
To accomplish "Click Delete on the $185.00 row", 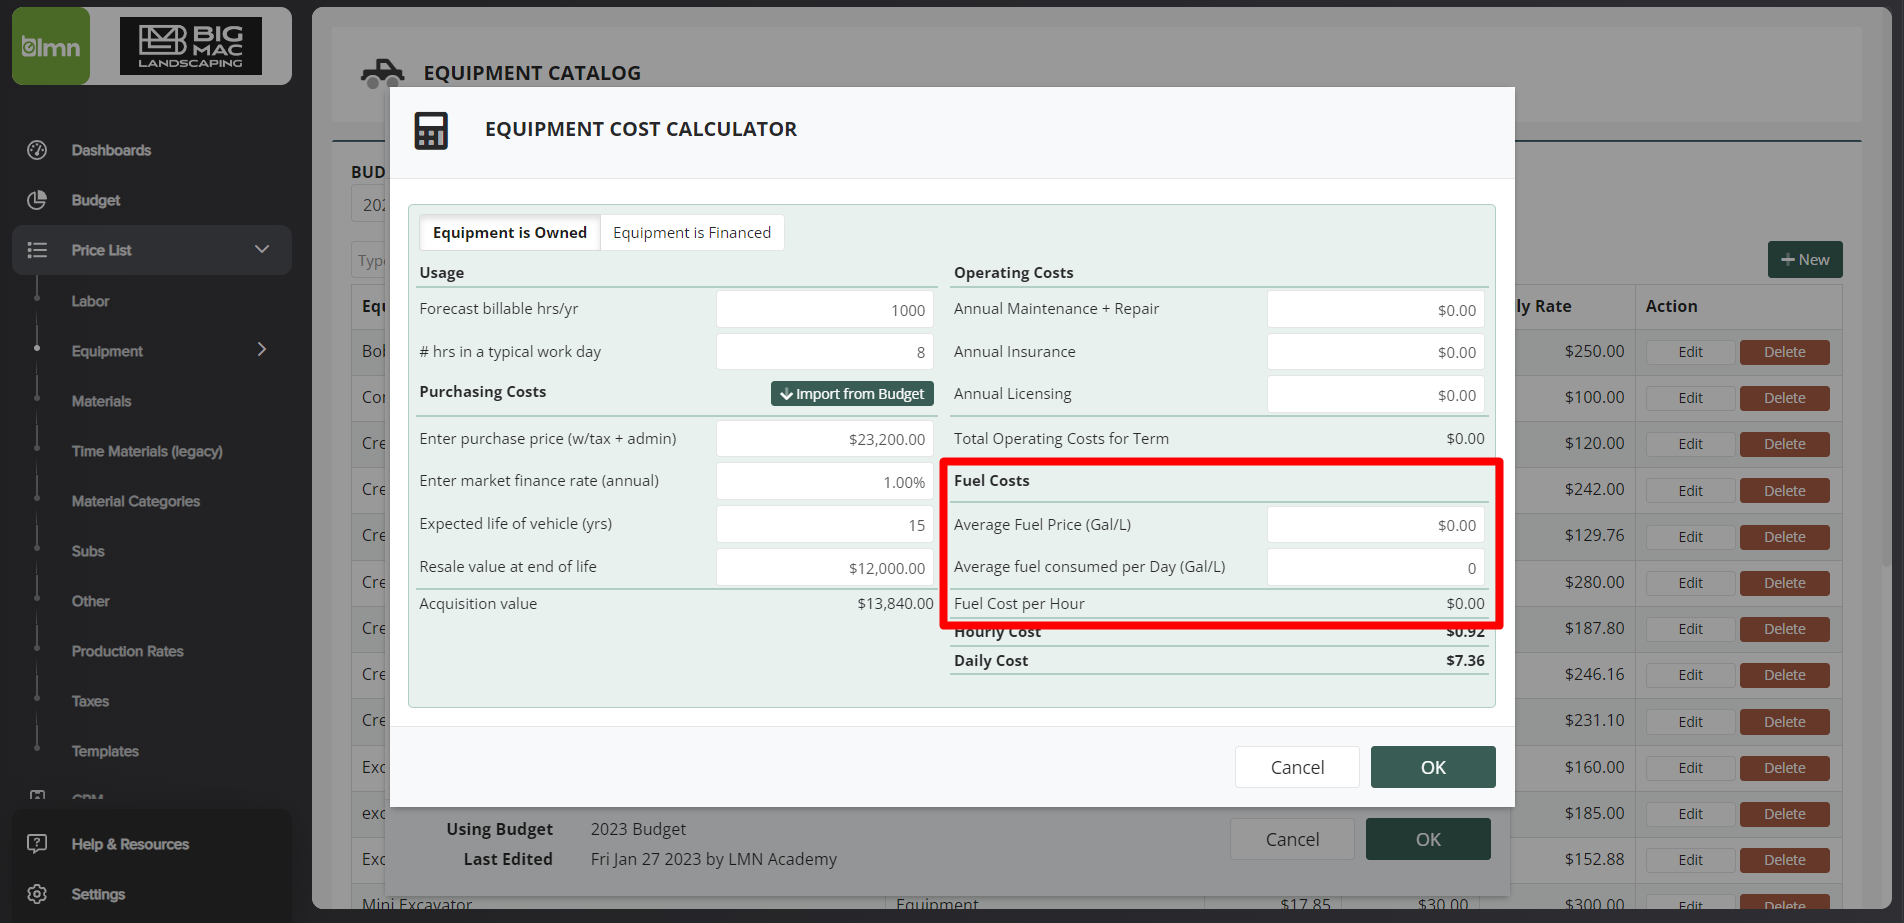I will coord(1784,814).
